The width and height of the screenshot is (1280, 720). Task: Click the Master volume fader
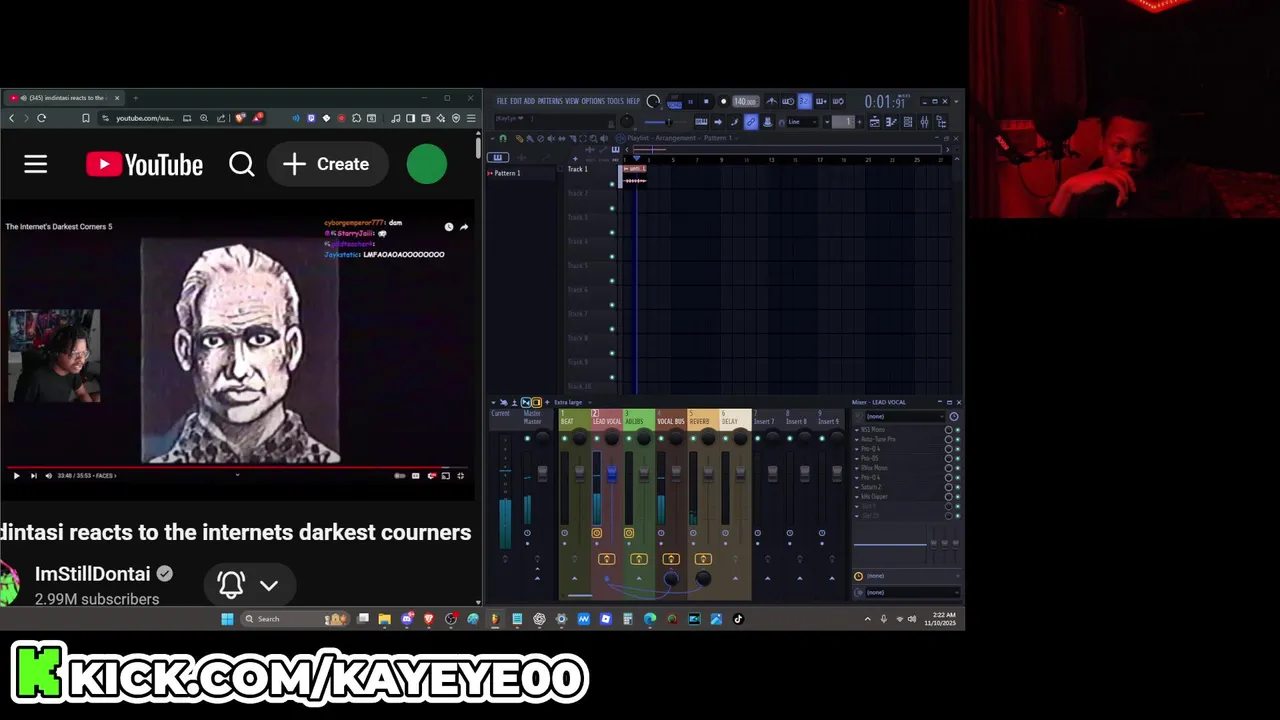[x=542, y=474]
